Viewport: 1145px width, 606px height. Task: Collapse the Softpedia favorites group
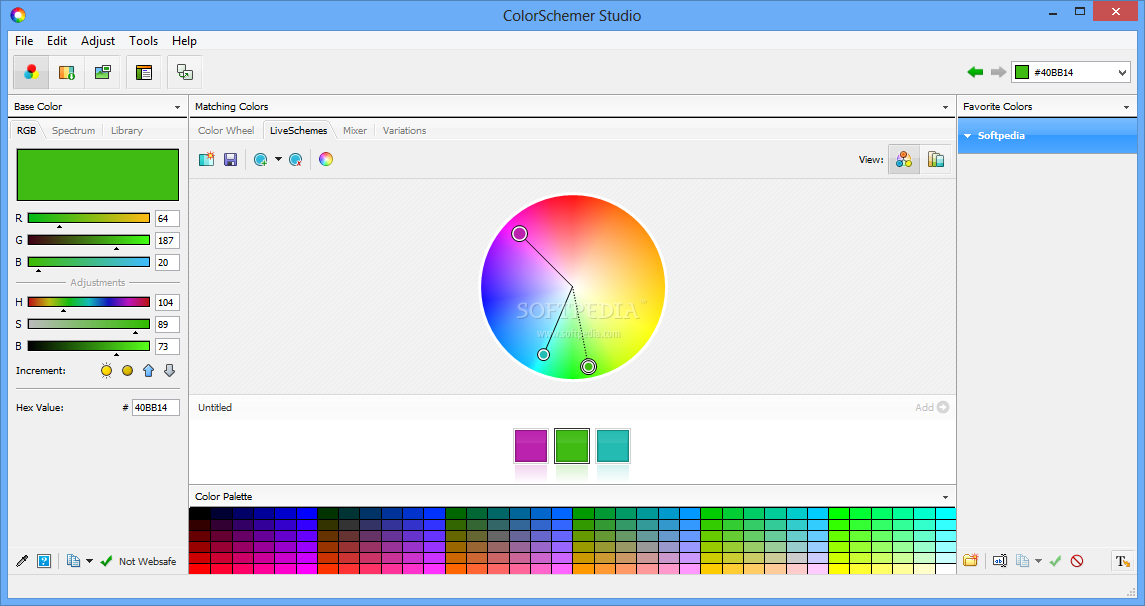968,136
